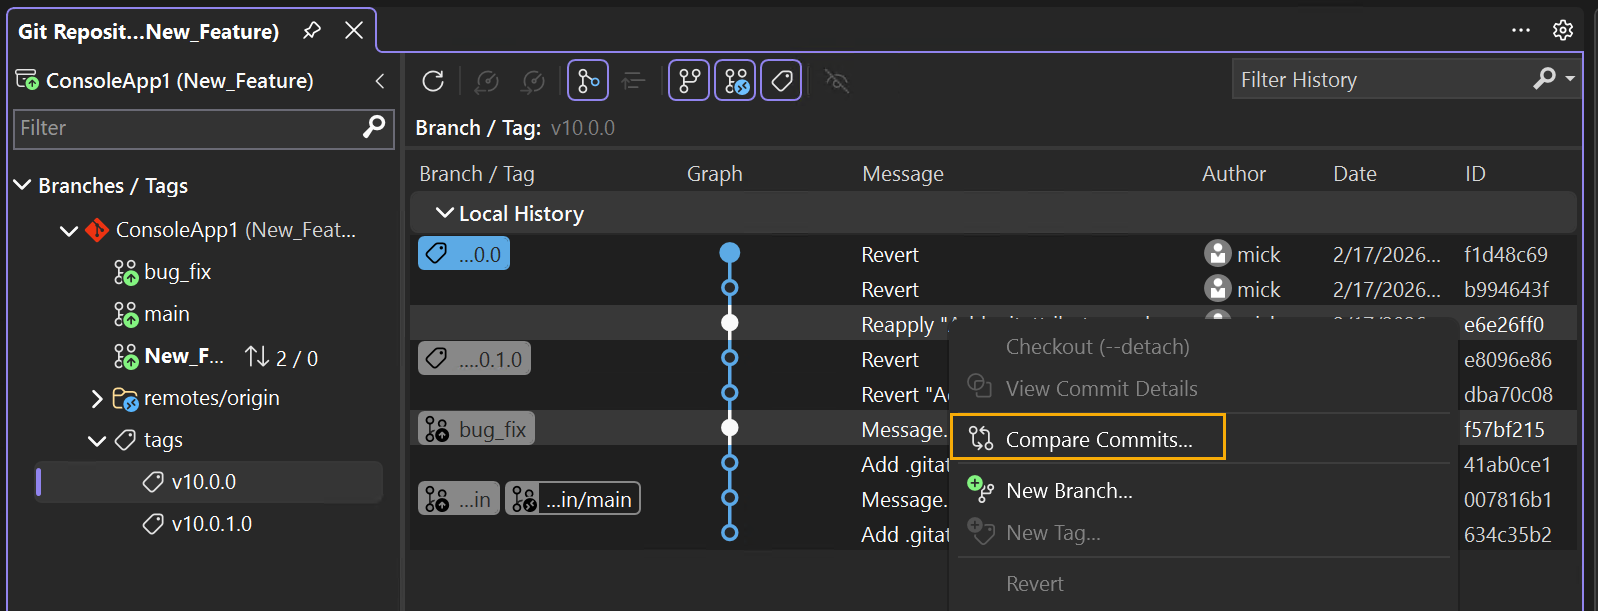The image size is (1598, 611).
Task: Toggle Show Tags in toolbar
Action: pyautogui.click(x=781, y=81)
